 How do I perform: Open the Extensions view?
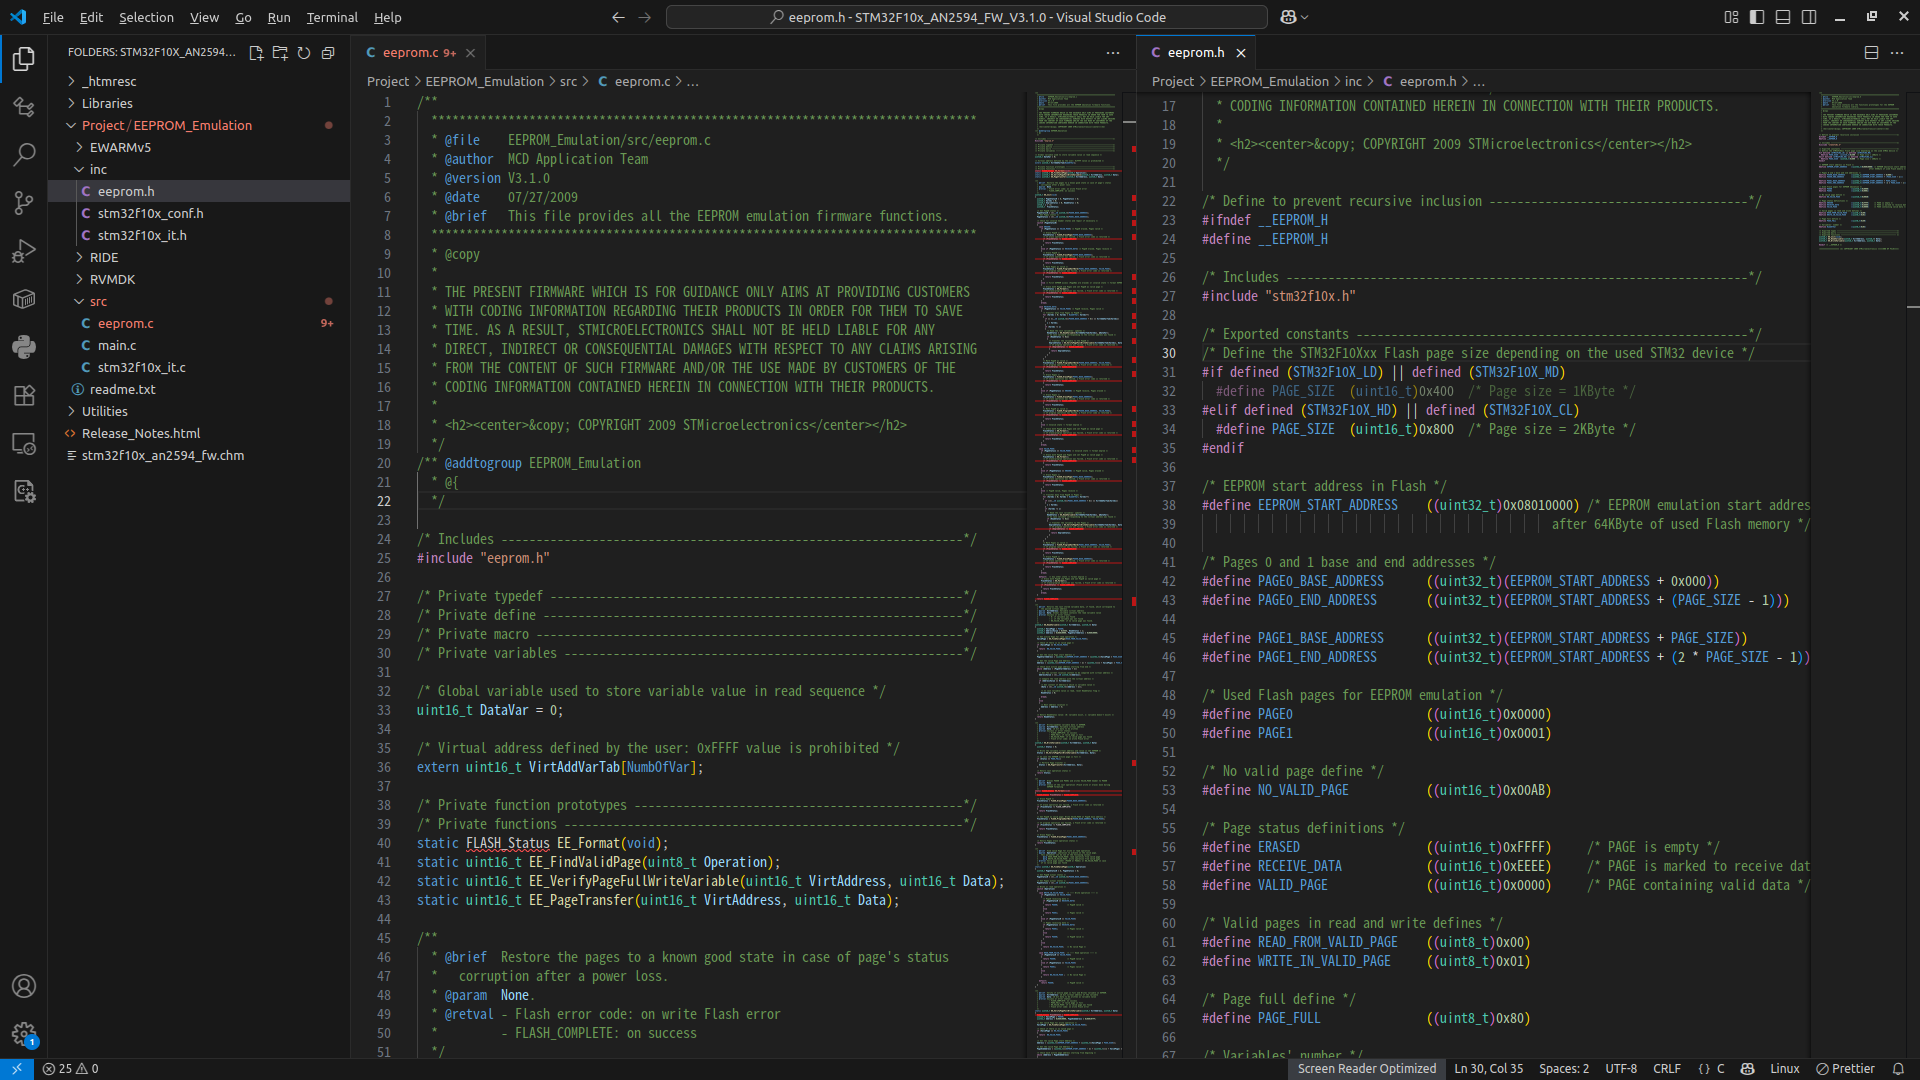click(x=24, y=395)
